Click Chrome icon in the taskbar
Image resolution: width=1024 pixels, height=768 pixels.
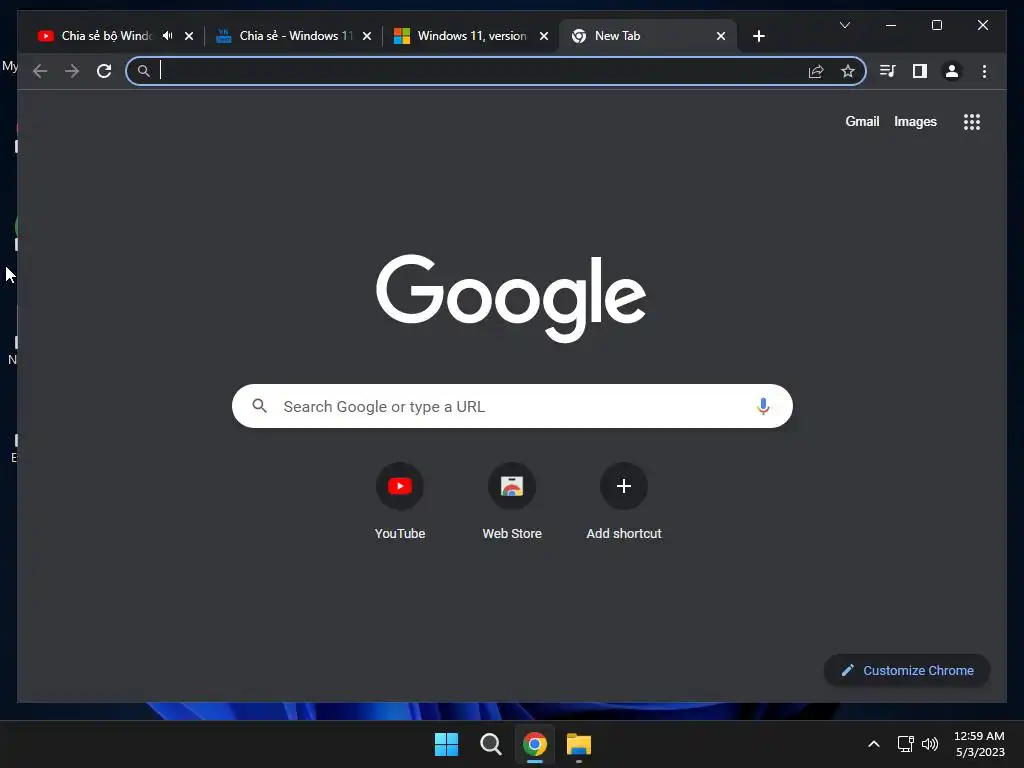pyautogui.click(x=534, y=744)
